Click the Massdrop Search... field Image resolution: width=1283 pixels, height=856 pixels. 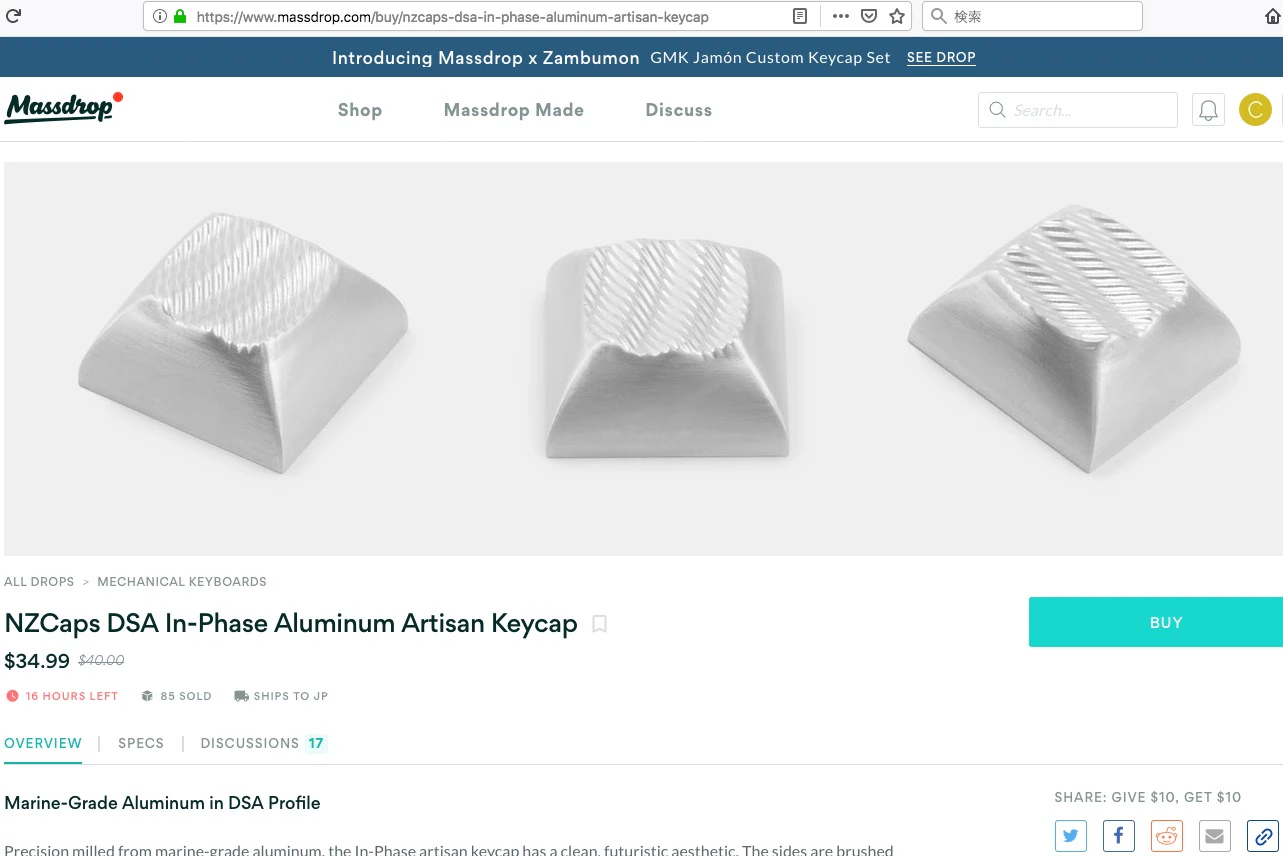[1078, 110]
